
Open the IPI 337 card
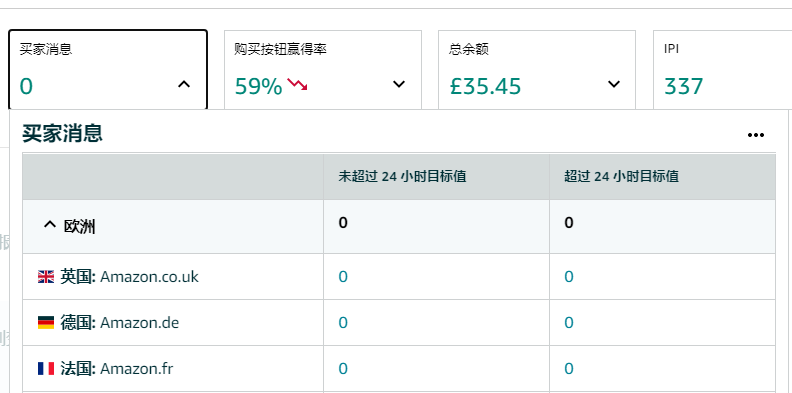tap(722, 70)
